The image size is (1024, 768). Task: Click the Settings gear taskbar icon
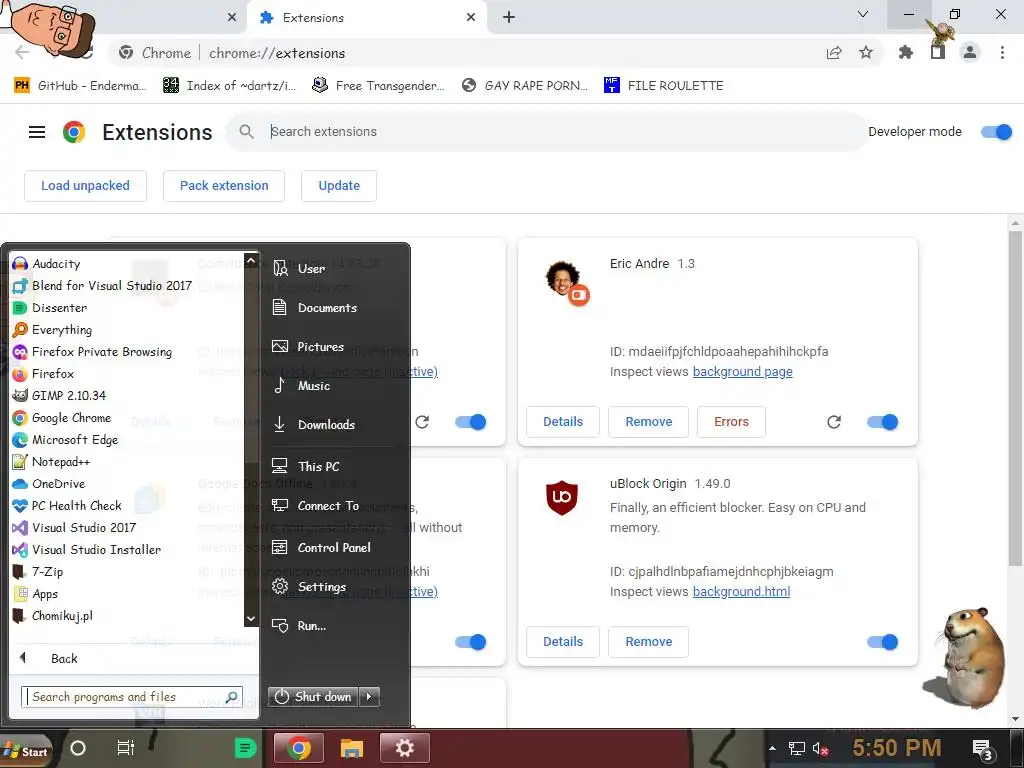pos(404,748)
